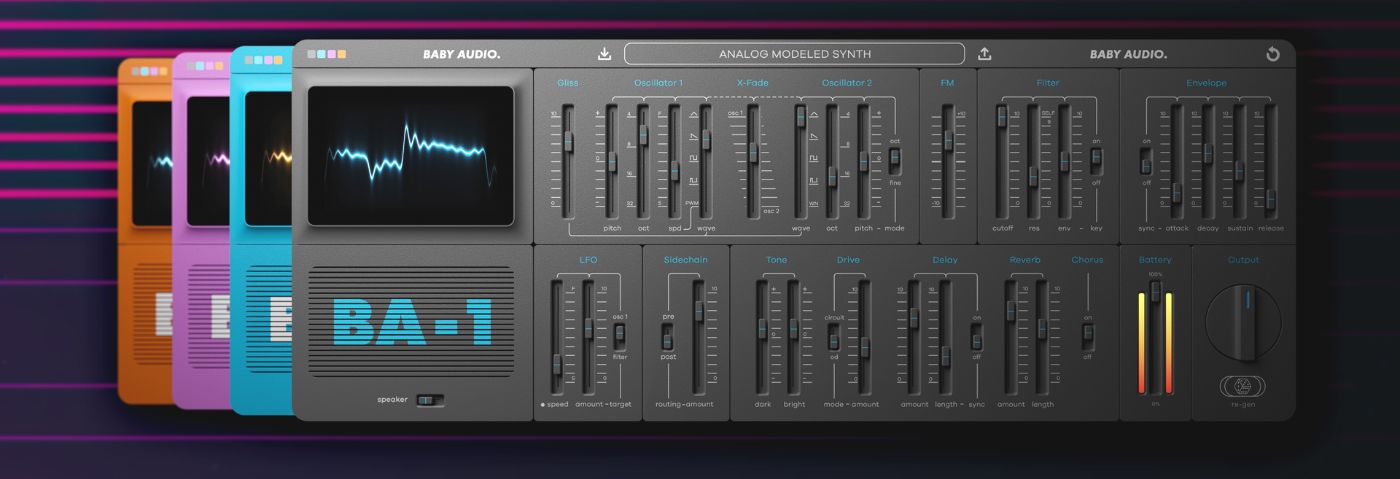Viewport: 1400px width, 479px height.
Task: Toggle Drive mode circuit/od switch
Action: point(834,337)
